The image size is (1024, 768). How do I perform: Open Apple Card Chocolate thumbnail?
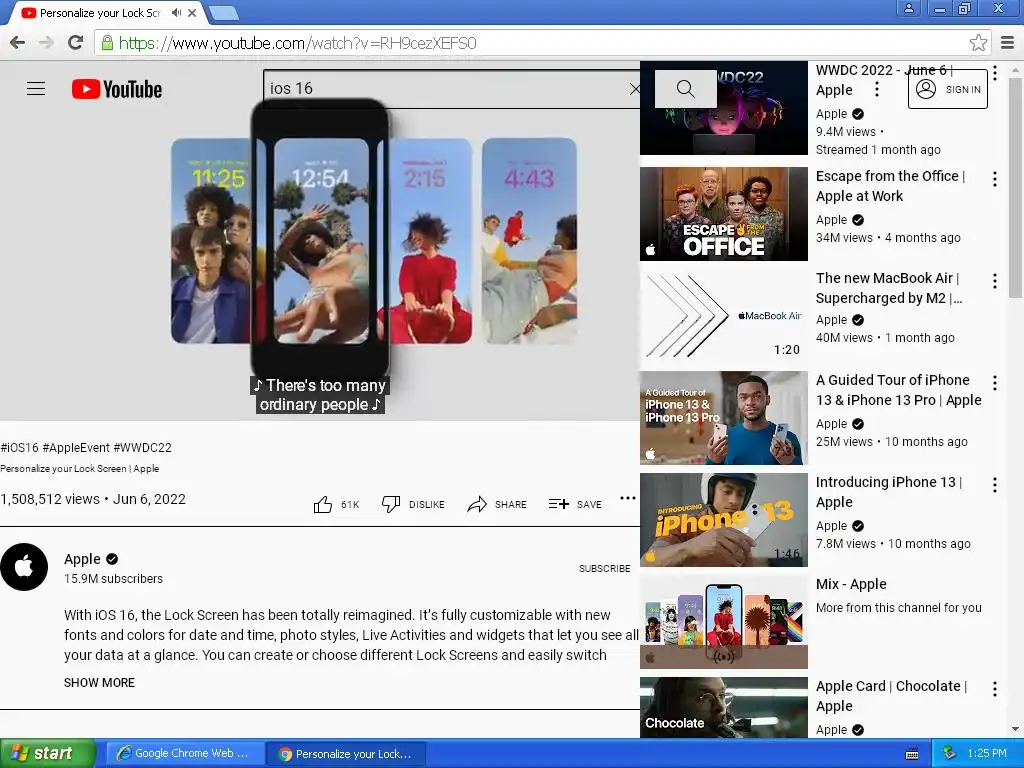[x=724, y=707]
